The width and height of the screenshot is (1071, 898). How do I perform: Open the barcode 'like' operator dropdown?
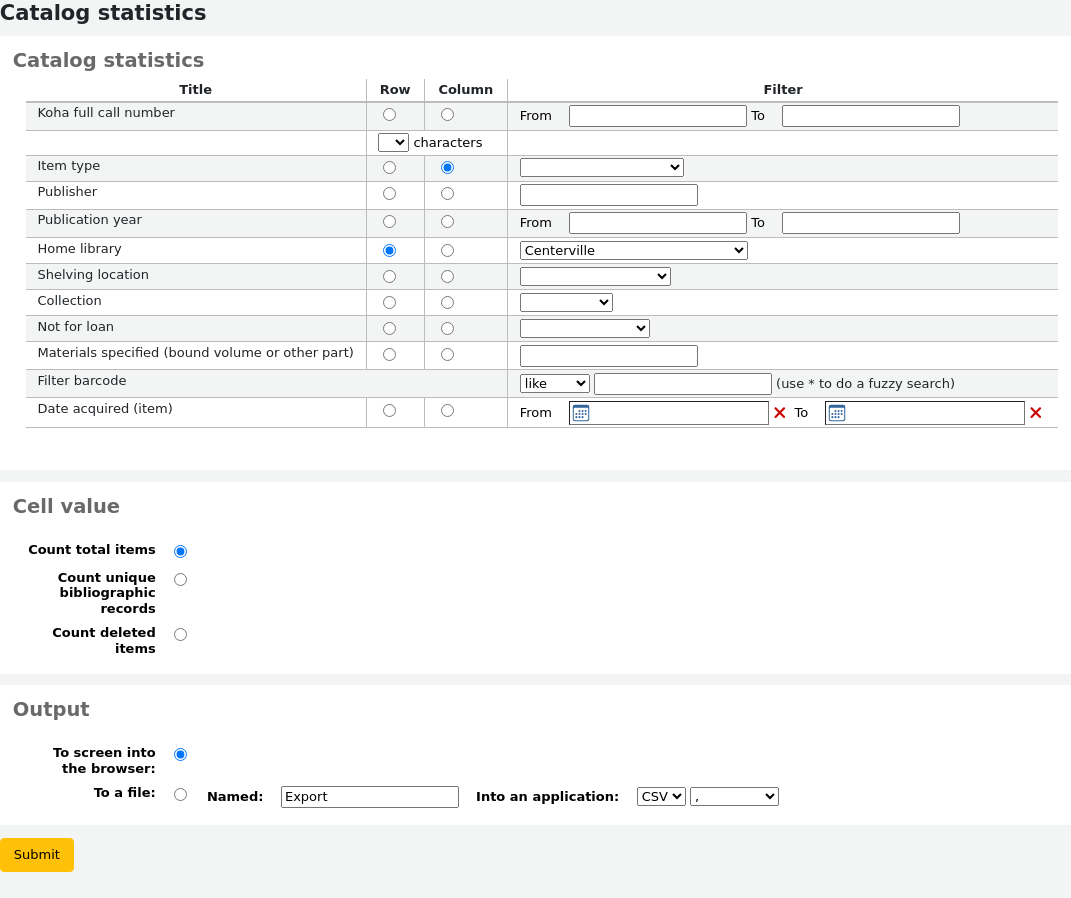pos(554,384)
